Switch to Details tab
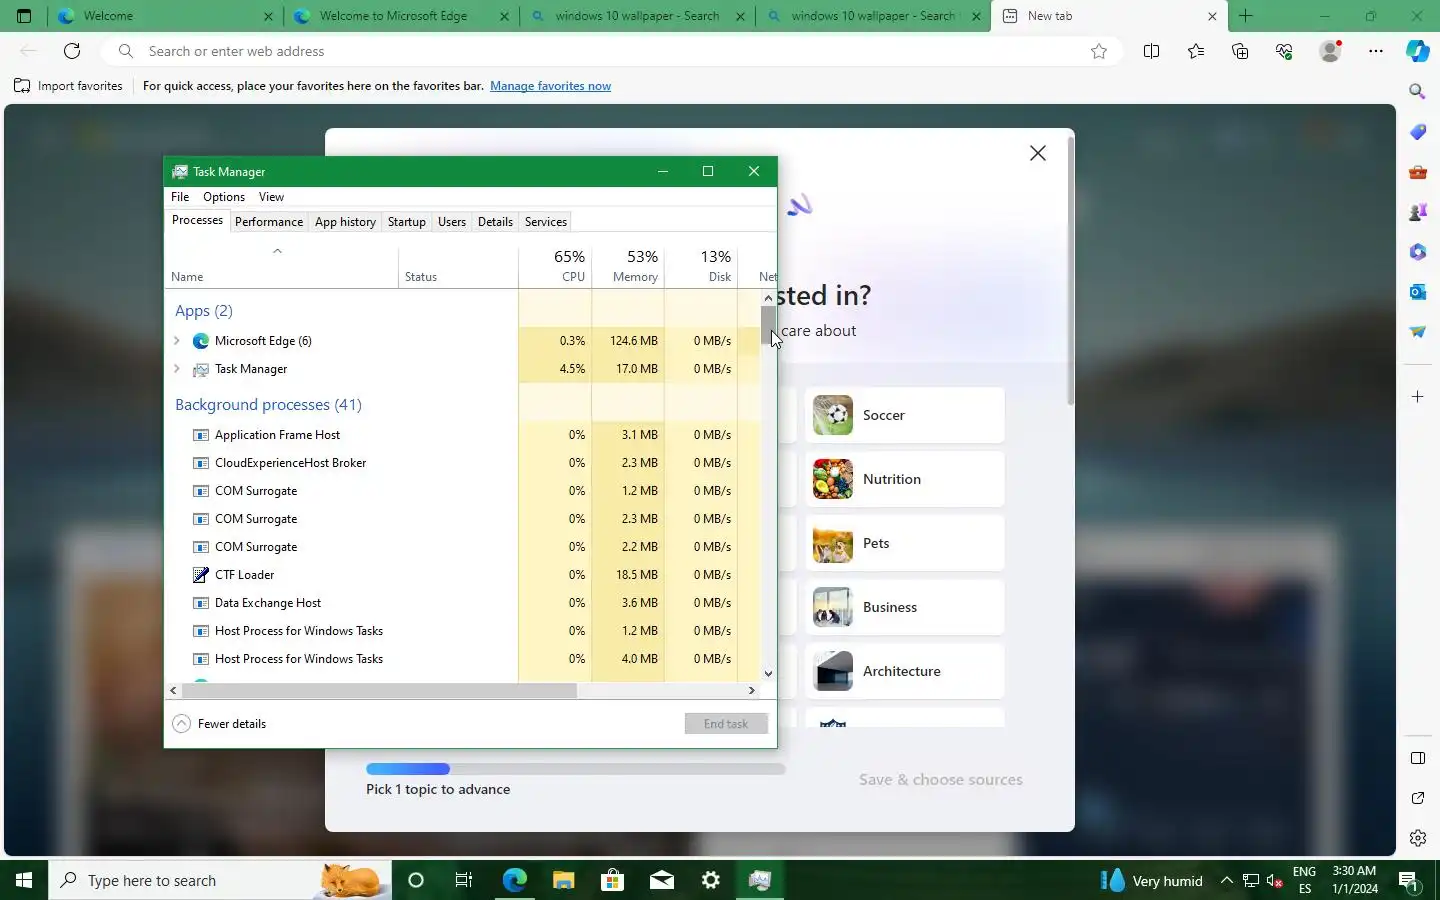 pos(495,222)
